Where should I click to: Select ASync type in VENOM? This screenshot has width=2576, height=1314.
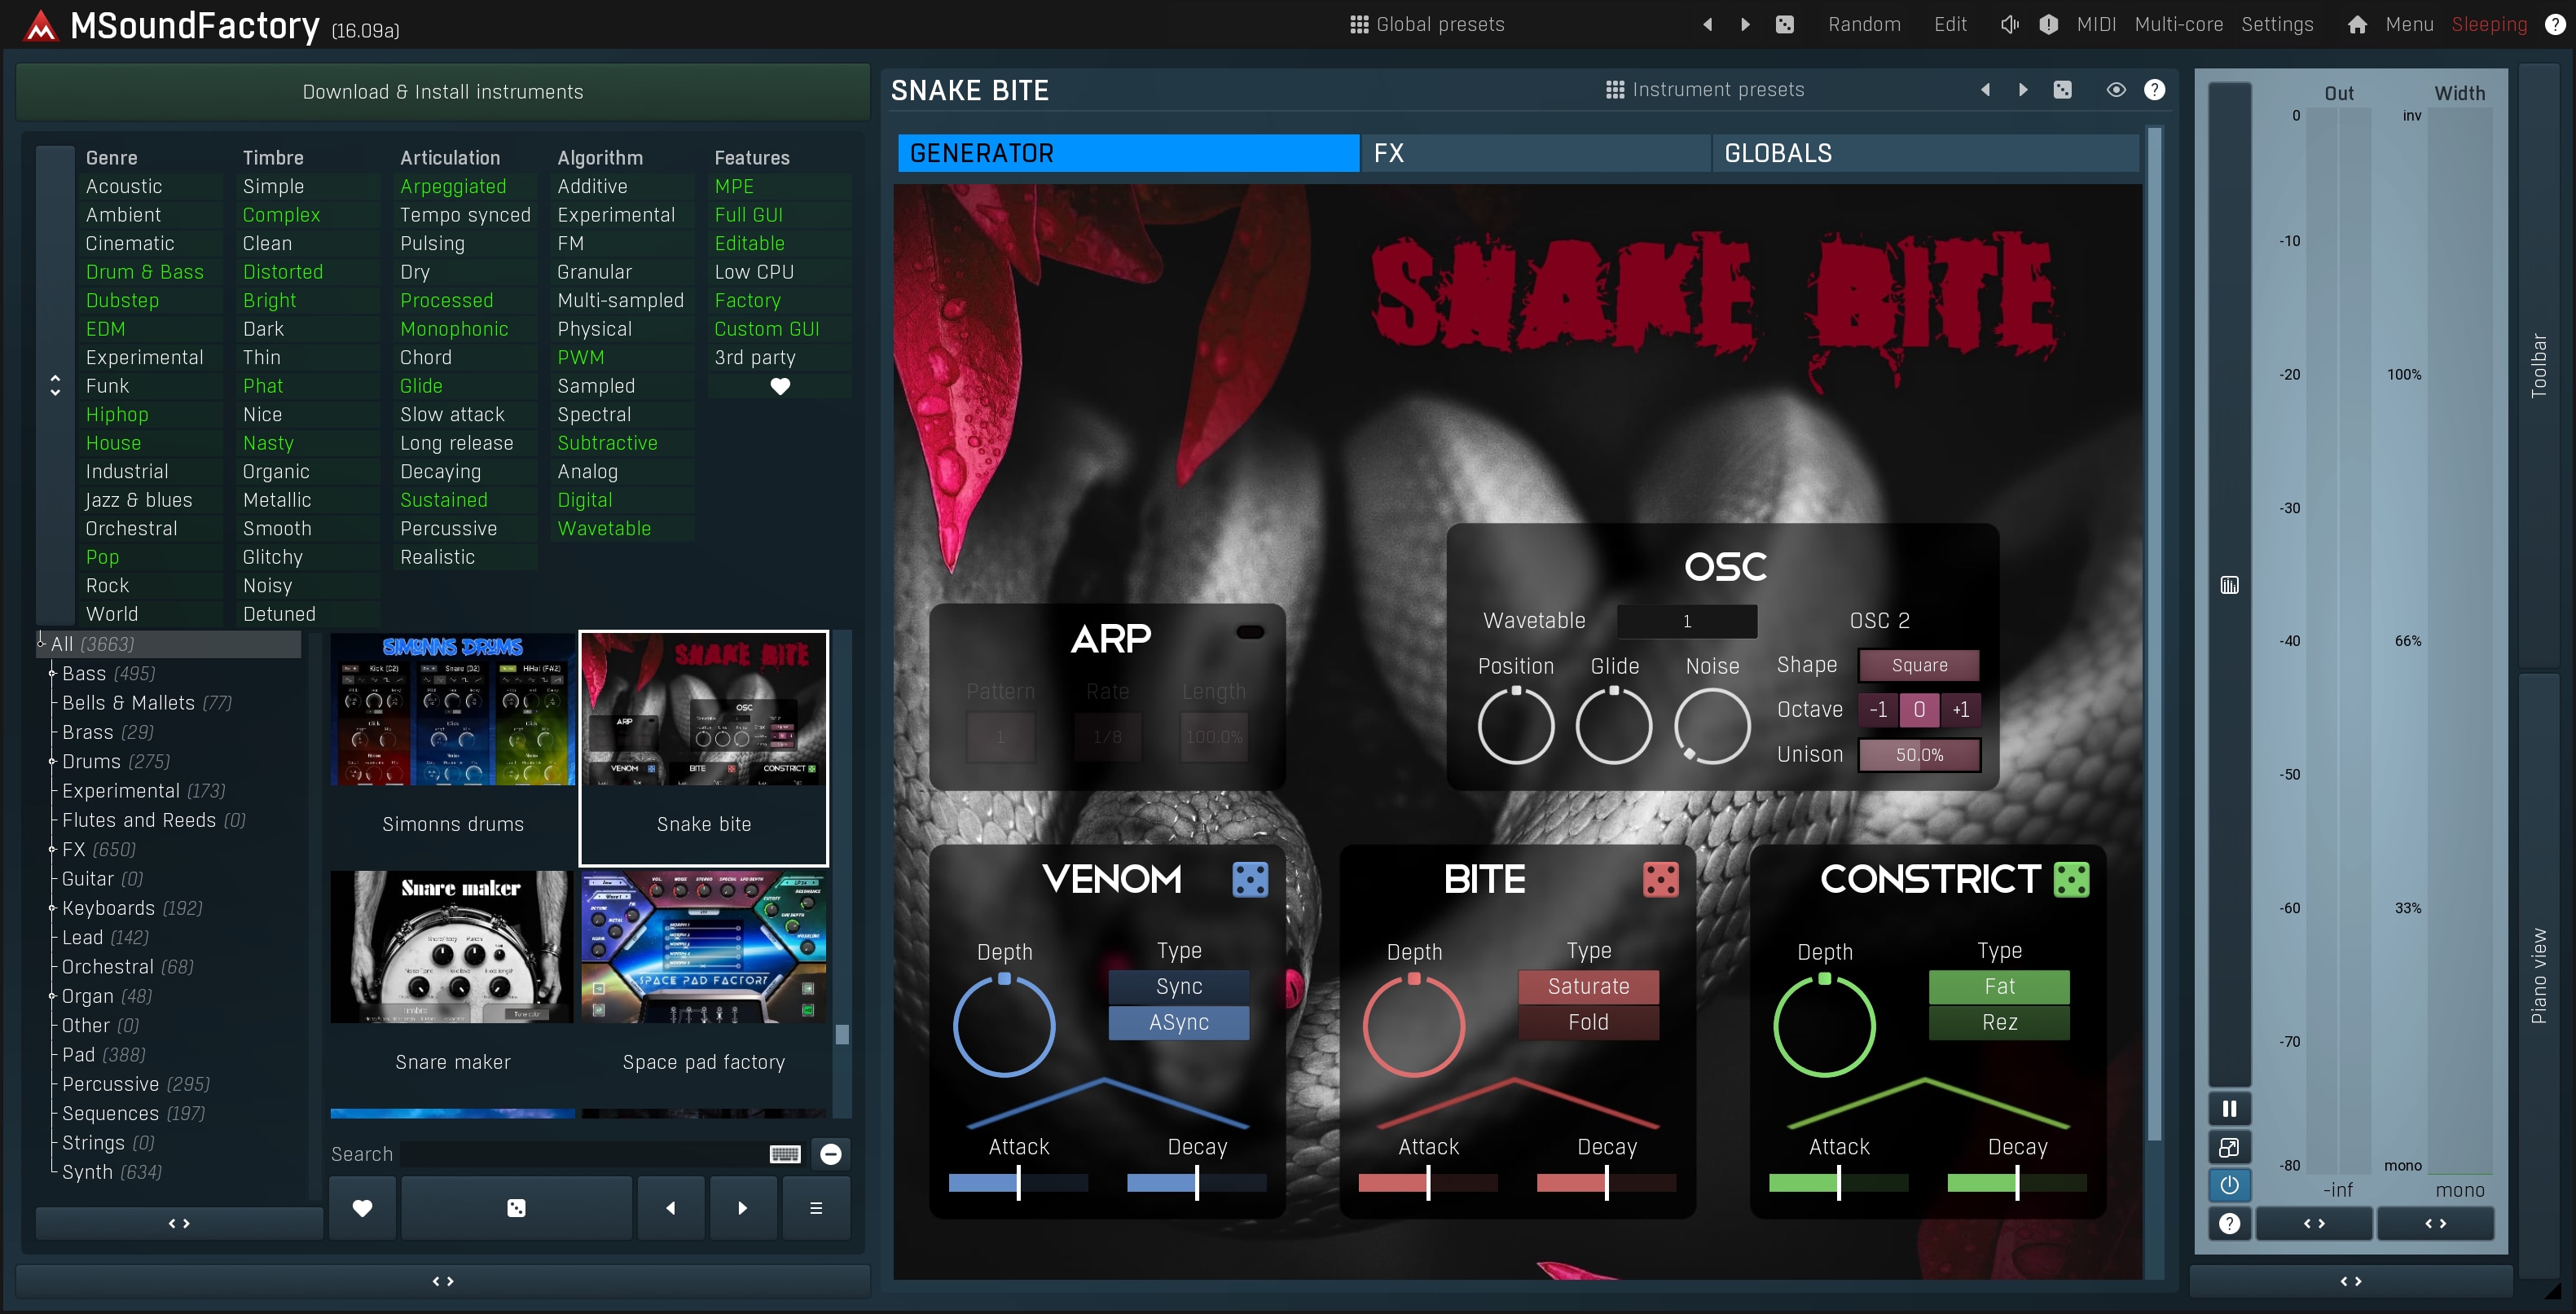point(1179,1022)
